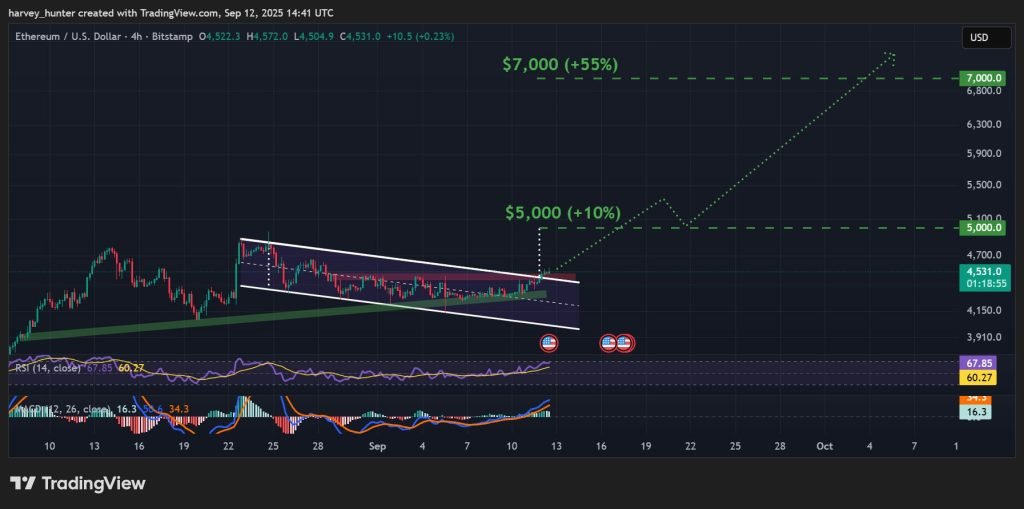Click the Ethereum / U.S. Dollar symbol title
Image resolution: width=1024 pixels, height=509 pixels.
(x=73, y=37)
